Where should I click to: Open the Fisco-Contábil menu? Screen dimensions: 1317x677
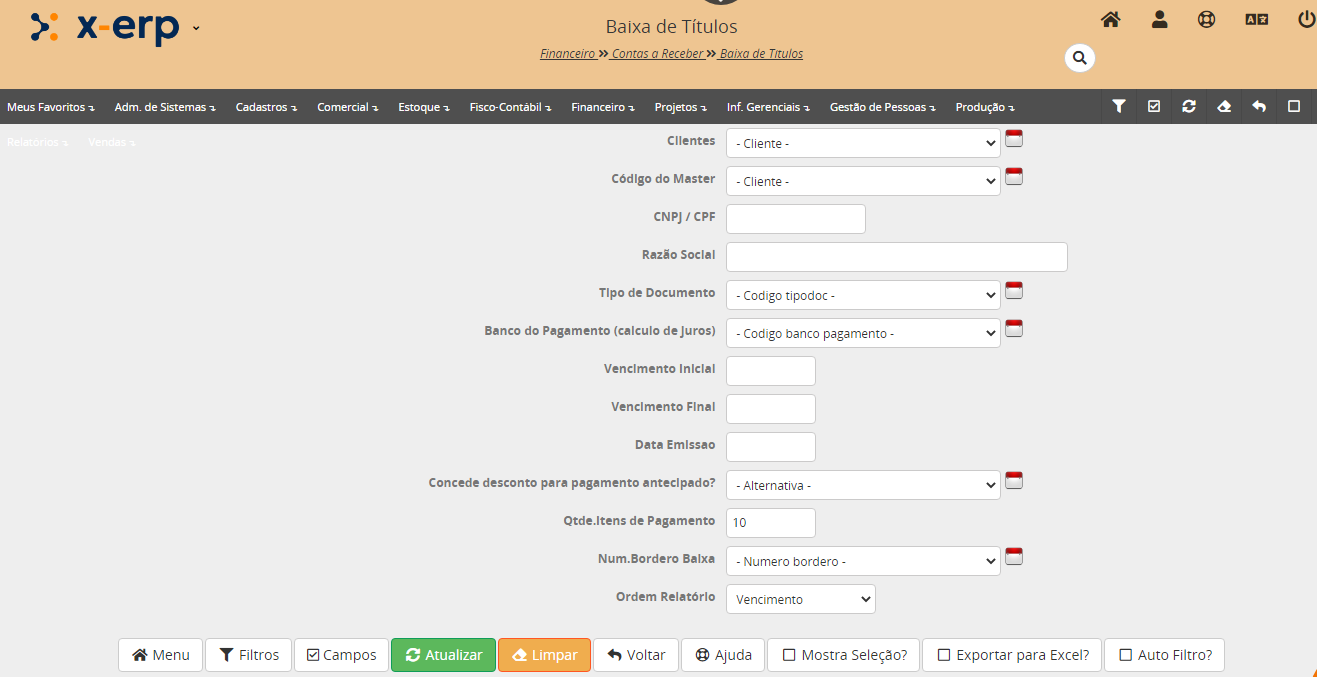[509, 107]
